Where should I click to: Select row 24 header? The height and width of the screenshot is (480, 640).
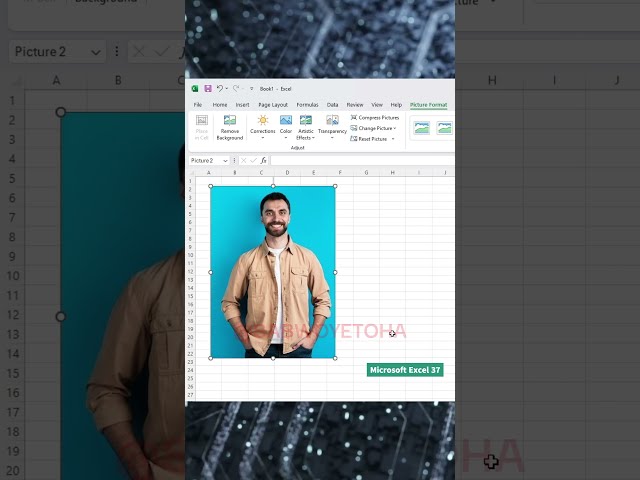(191, 370)
